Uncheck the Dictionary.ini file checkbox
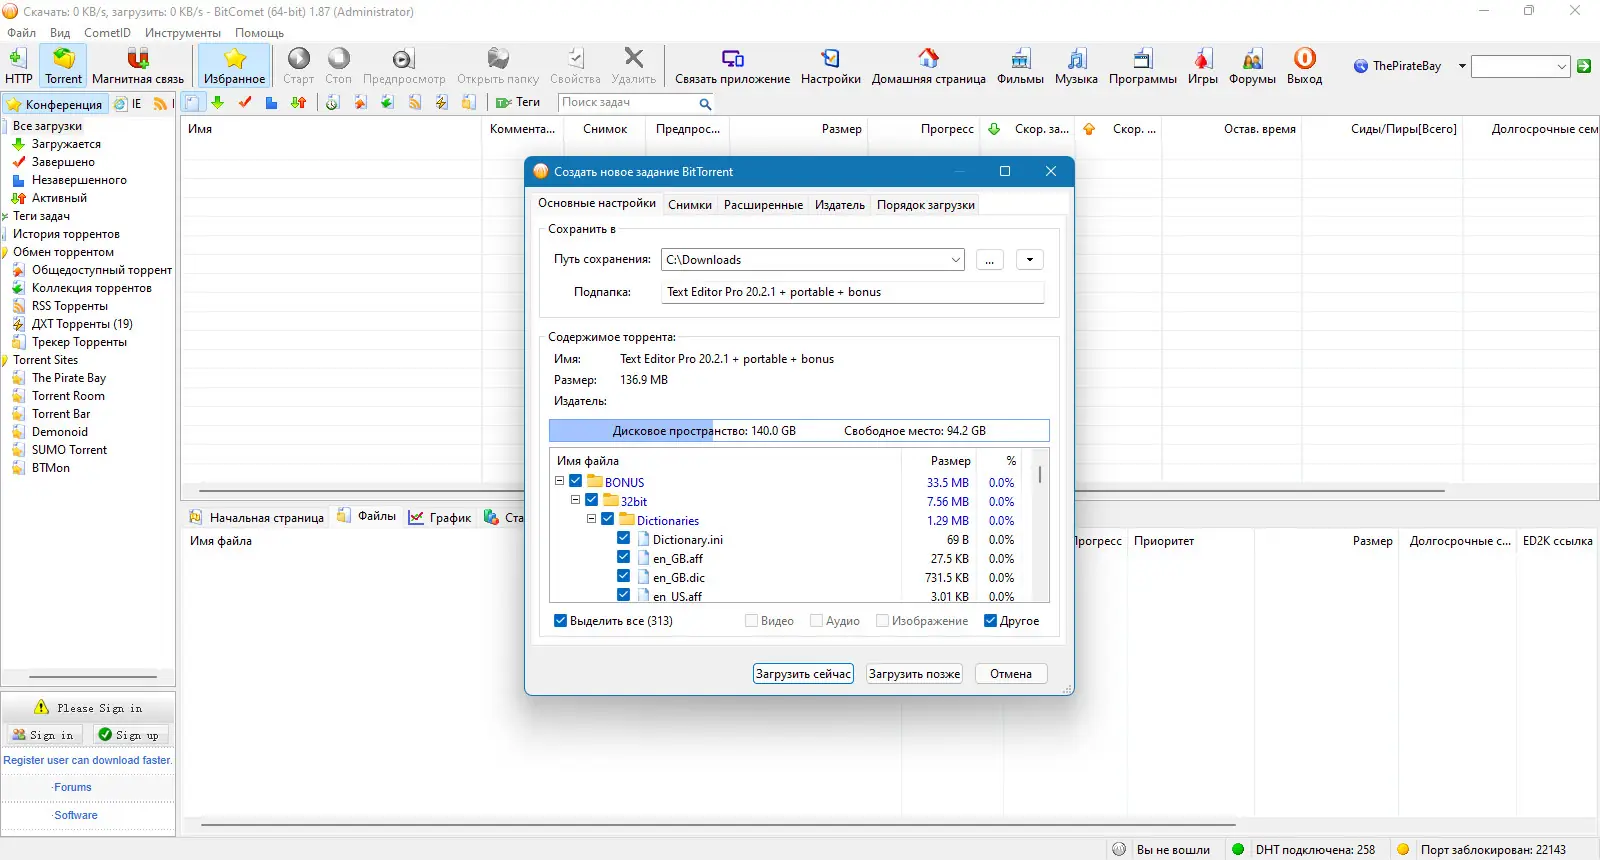This screenshot has height=860, width=1600. coord(624,538)
